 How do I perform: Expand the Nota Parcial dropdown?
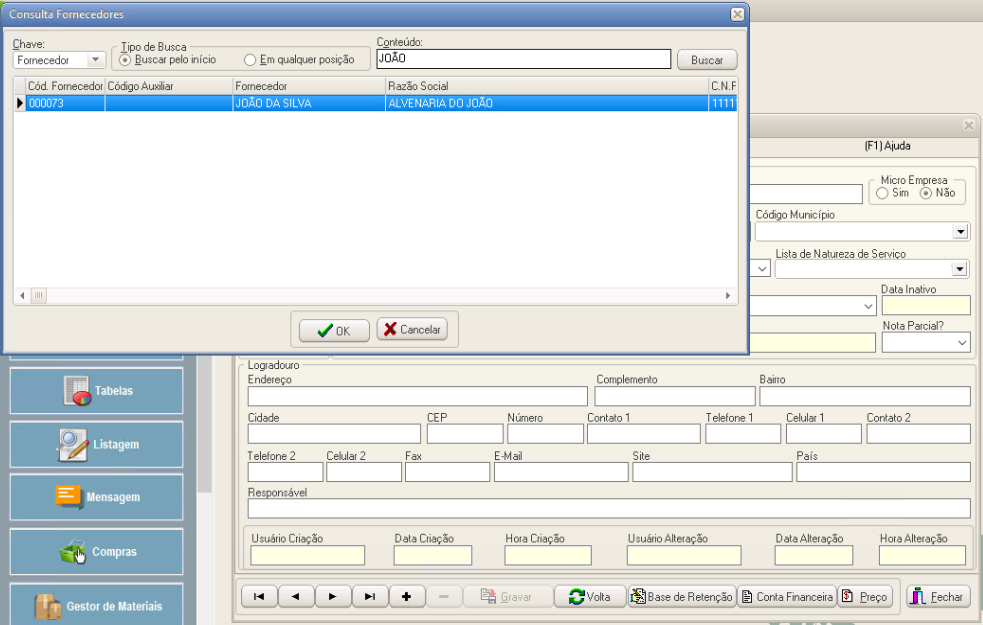click(x=961, y=343)
